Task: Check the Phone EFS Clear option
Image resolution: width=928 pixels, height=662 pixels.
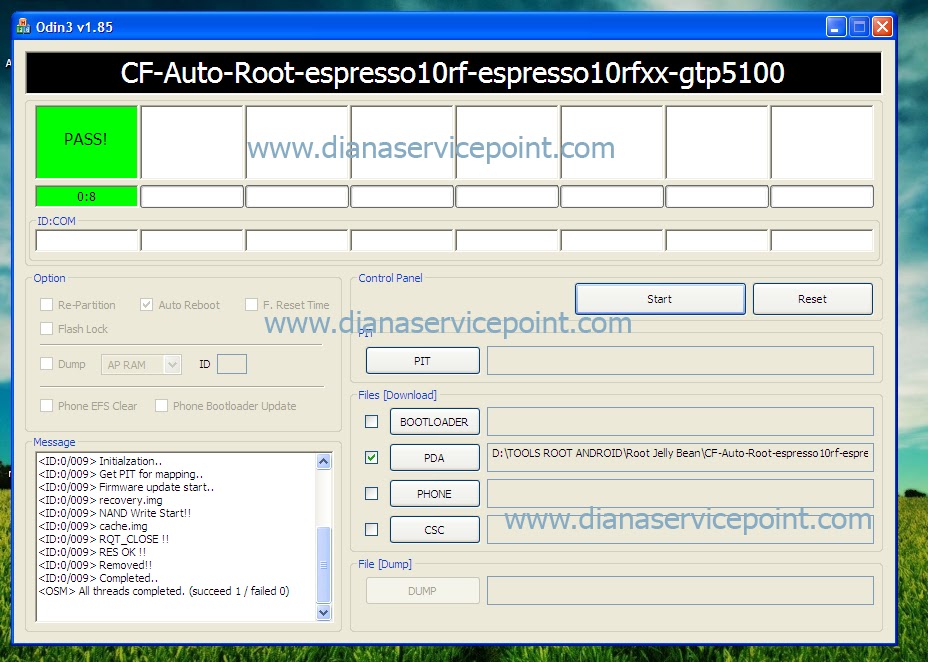Action: [46, 406]
